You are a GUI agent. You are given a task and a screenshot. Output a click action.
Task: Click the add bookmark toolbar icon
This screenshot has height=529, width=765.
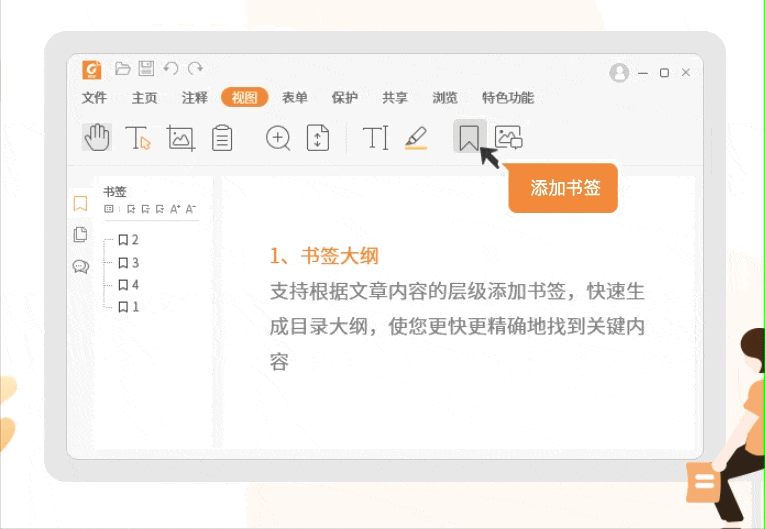pyautogui.click(x=468, y=137)
